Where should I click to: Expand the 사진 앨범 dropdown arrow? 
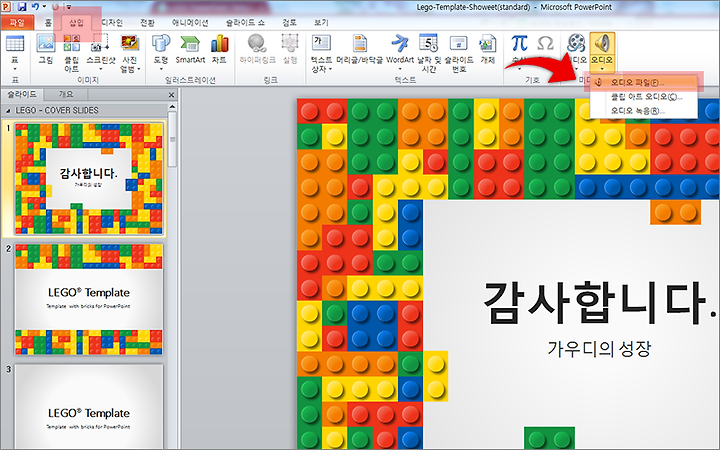(139, 69)
